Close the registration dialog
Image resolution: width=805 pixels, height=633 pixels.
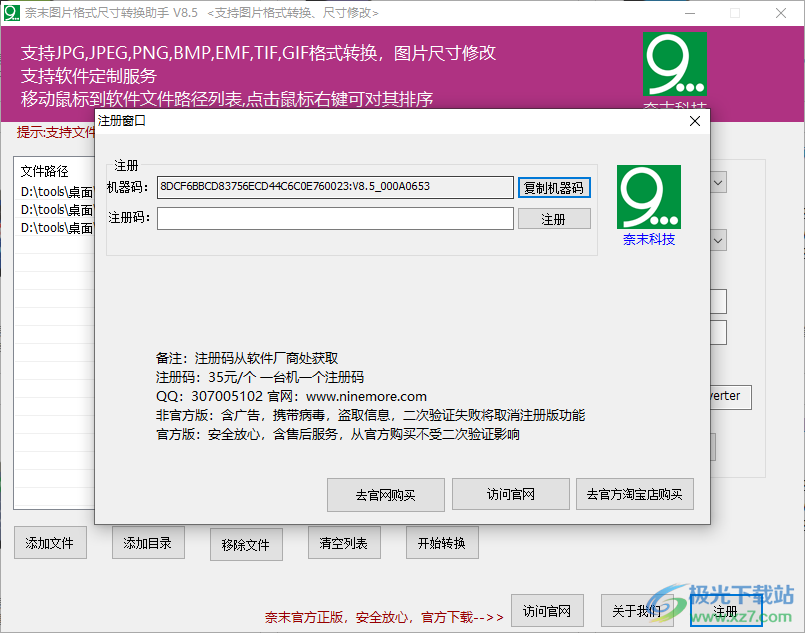(695, 121)
